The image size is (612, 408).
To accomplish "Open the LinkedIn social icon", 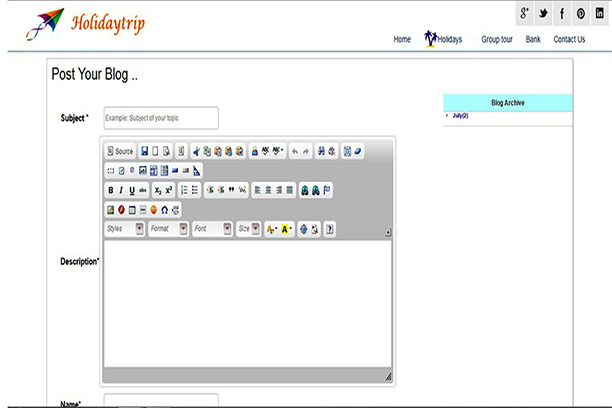I will click(600, 14).
